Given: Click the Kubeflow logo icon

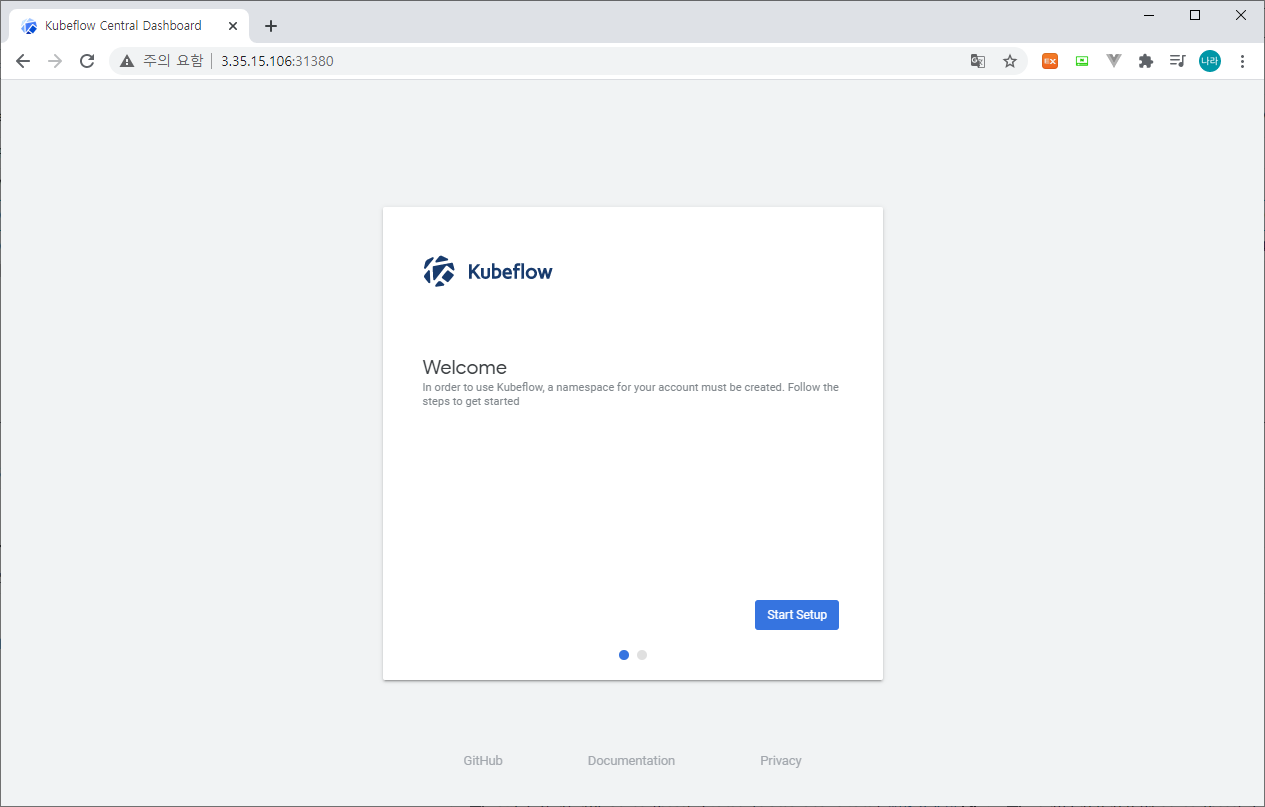Looking at the screenshot, I should (x=439, y=271).
